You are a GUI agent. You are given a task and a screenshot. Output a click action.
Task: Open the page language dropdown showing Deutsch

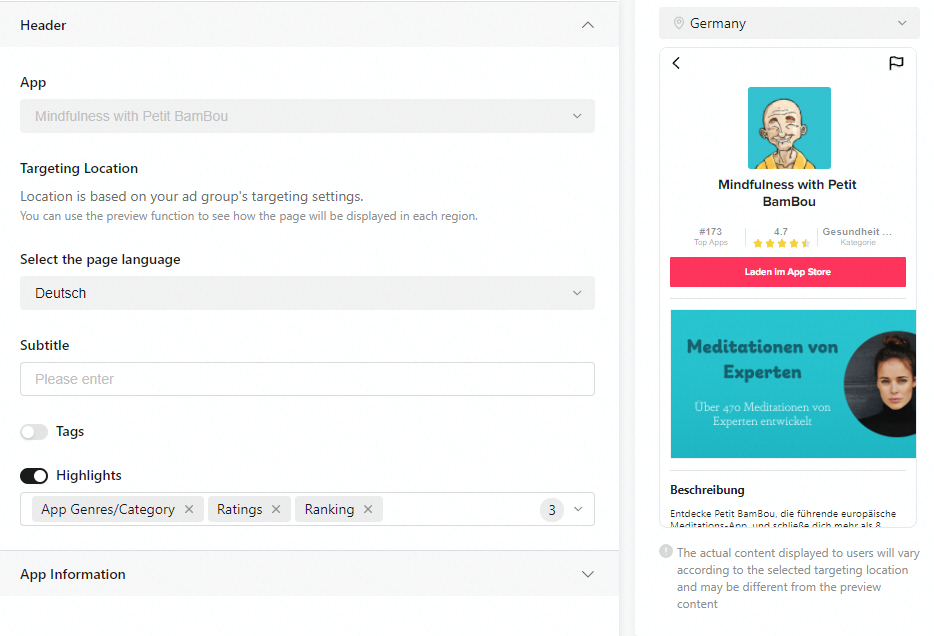pyautogui.click(x=307, y=293)
